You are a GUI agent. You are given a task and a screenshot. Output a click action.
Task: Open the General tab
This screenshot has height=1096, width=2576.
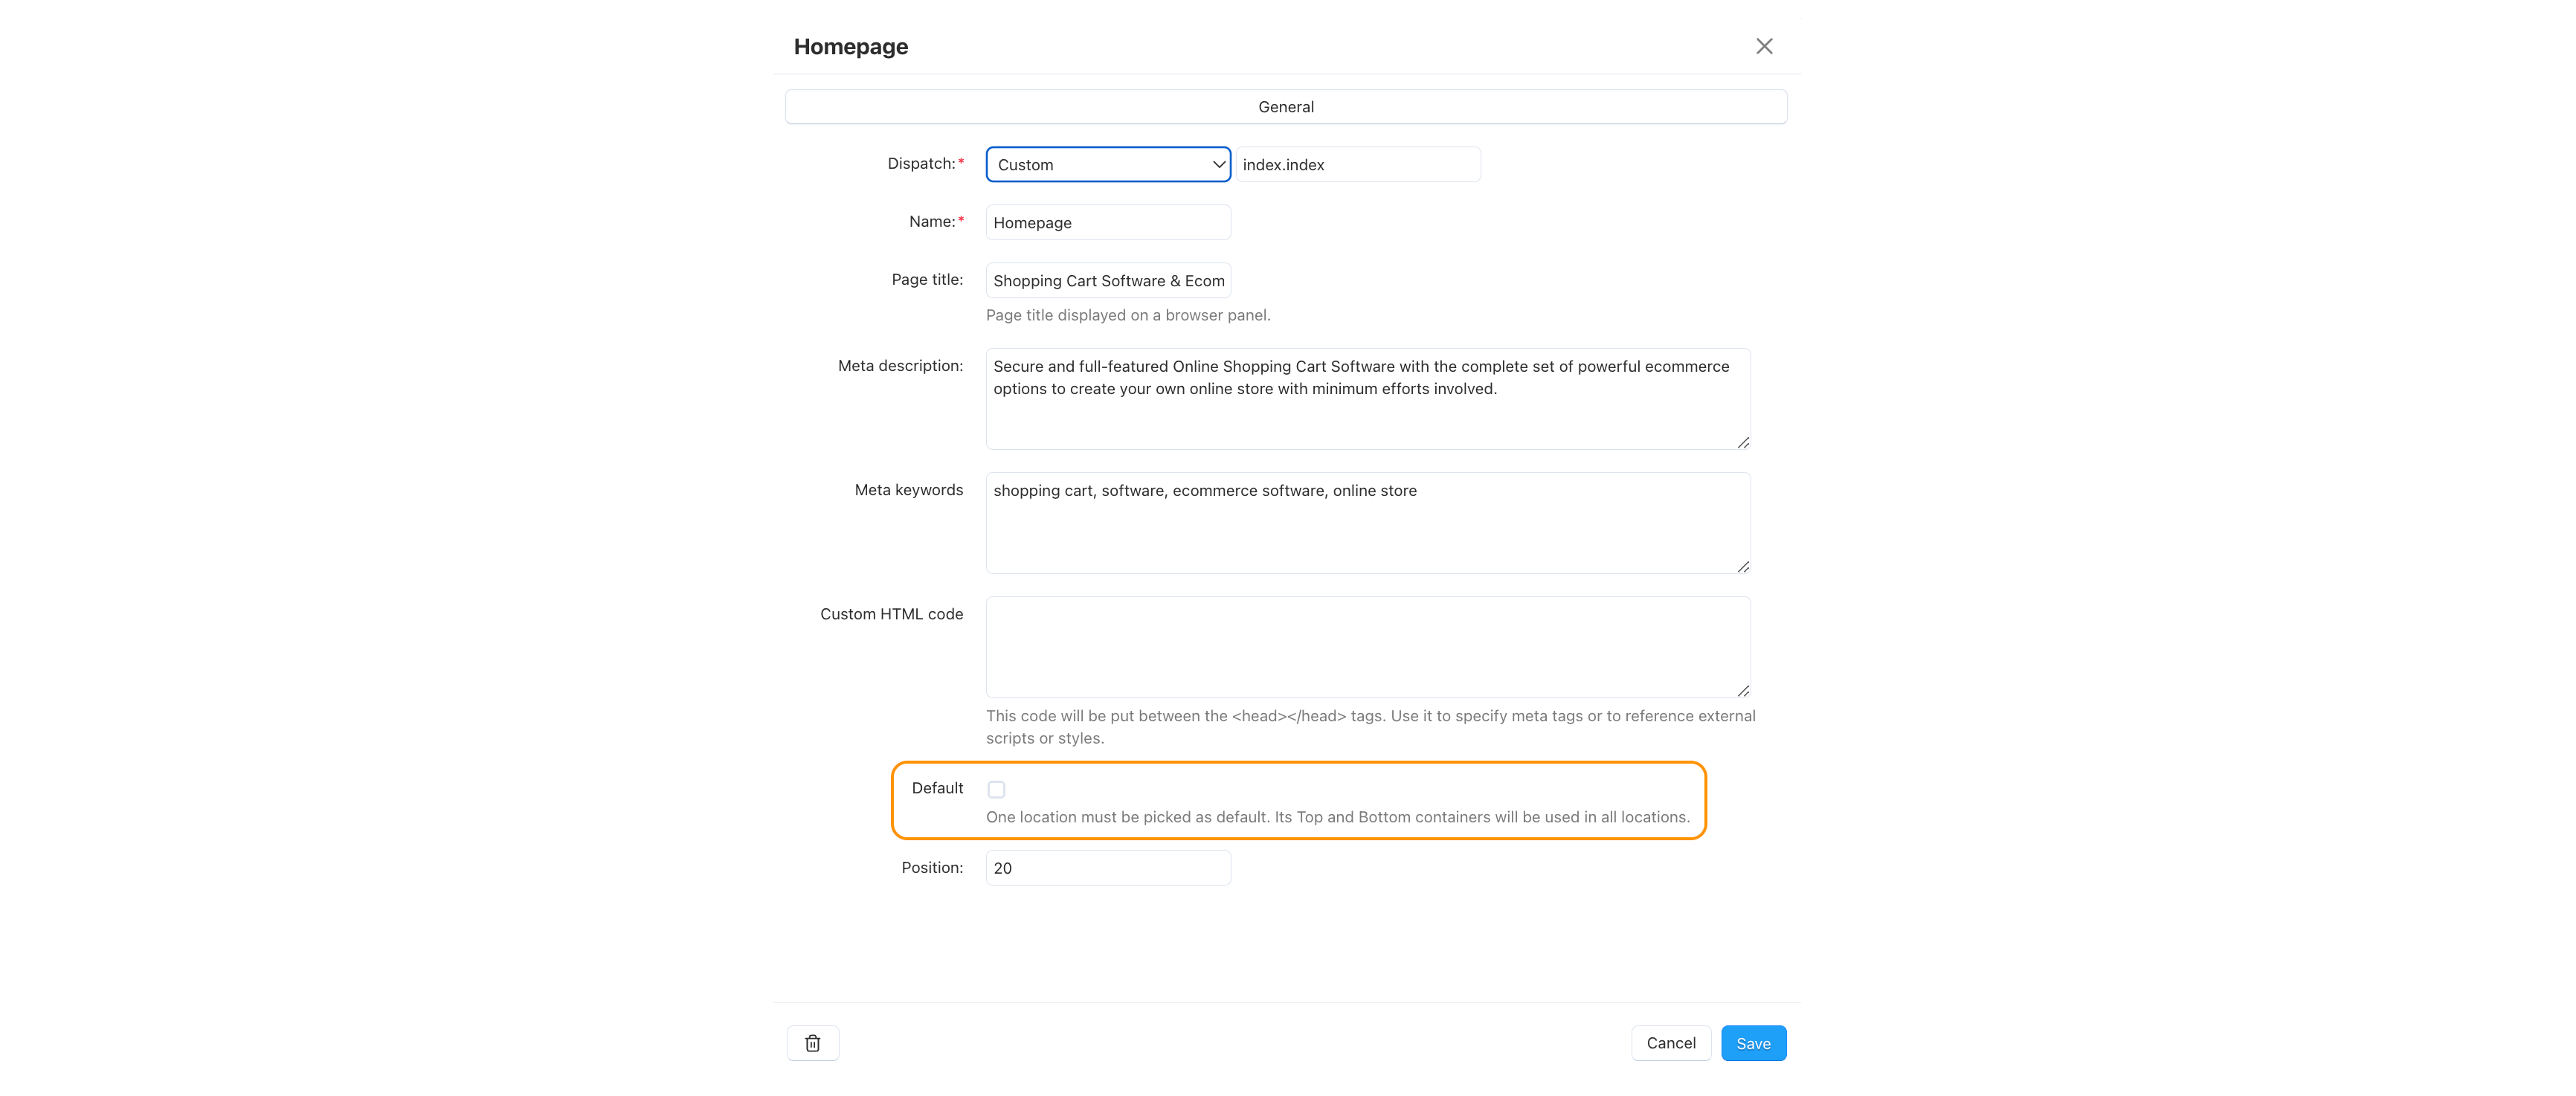pos(1286,107)
